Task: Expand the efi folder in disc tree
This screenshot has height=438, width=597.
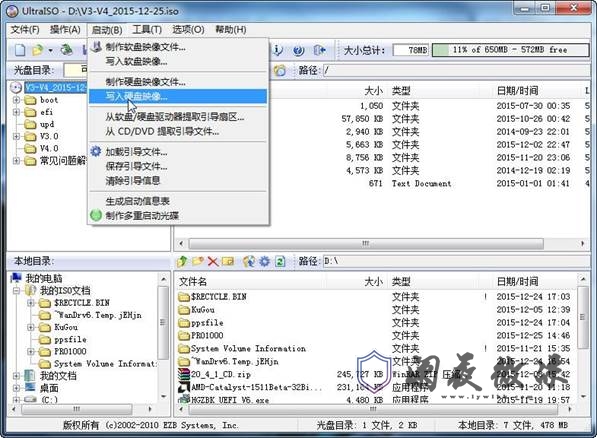Action: [x=16, y=112]
